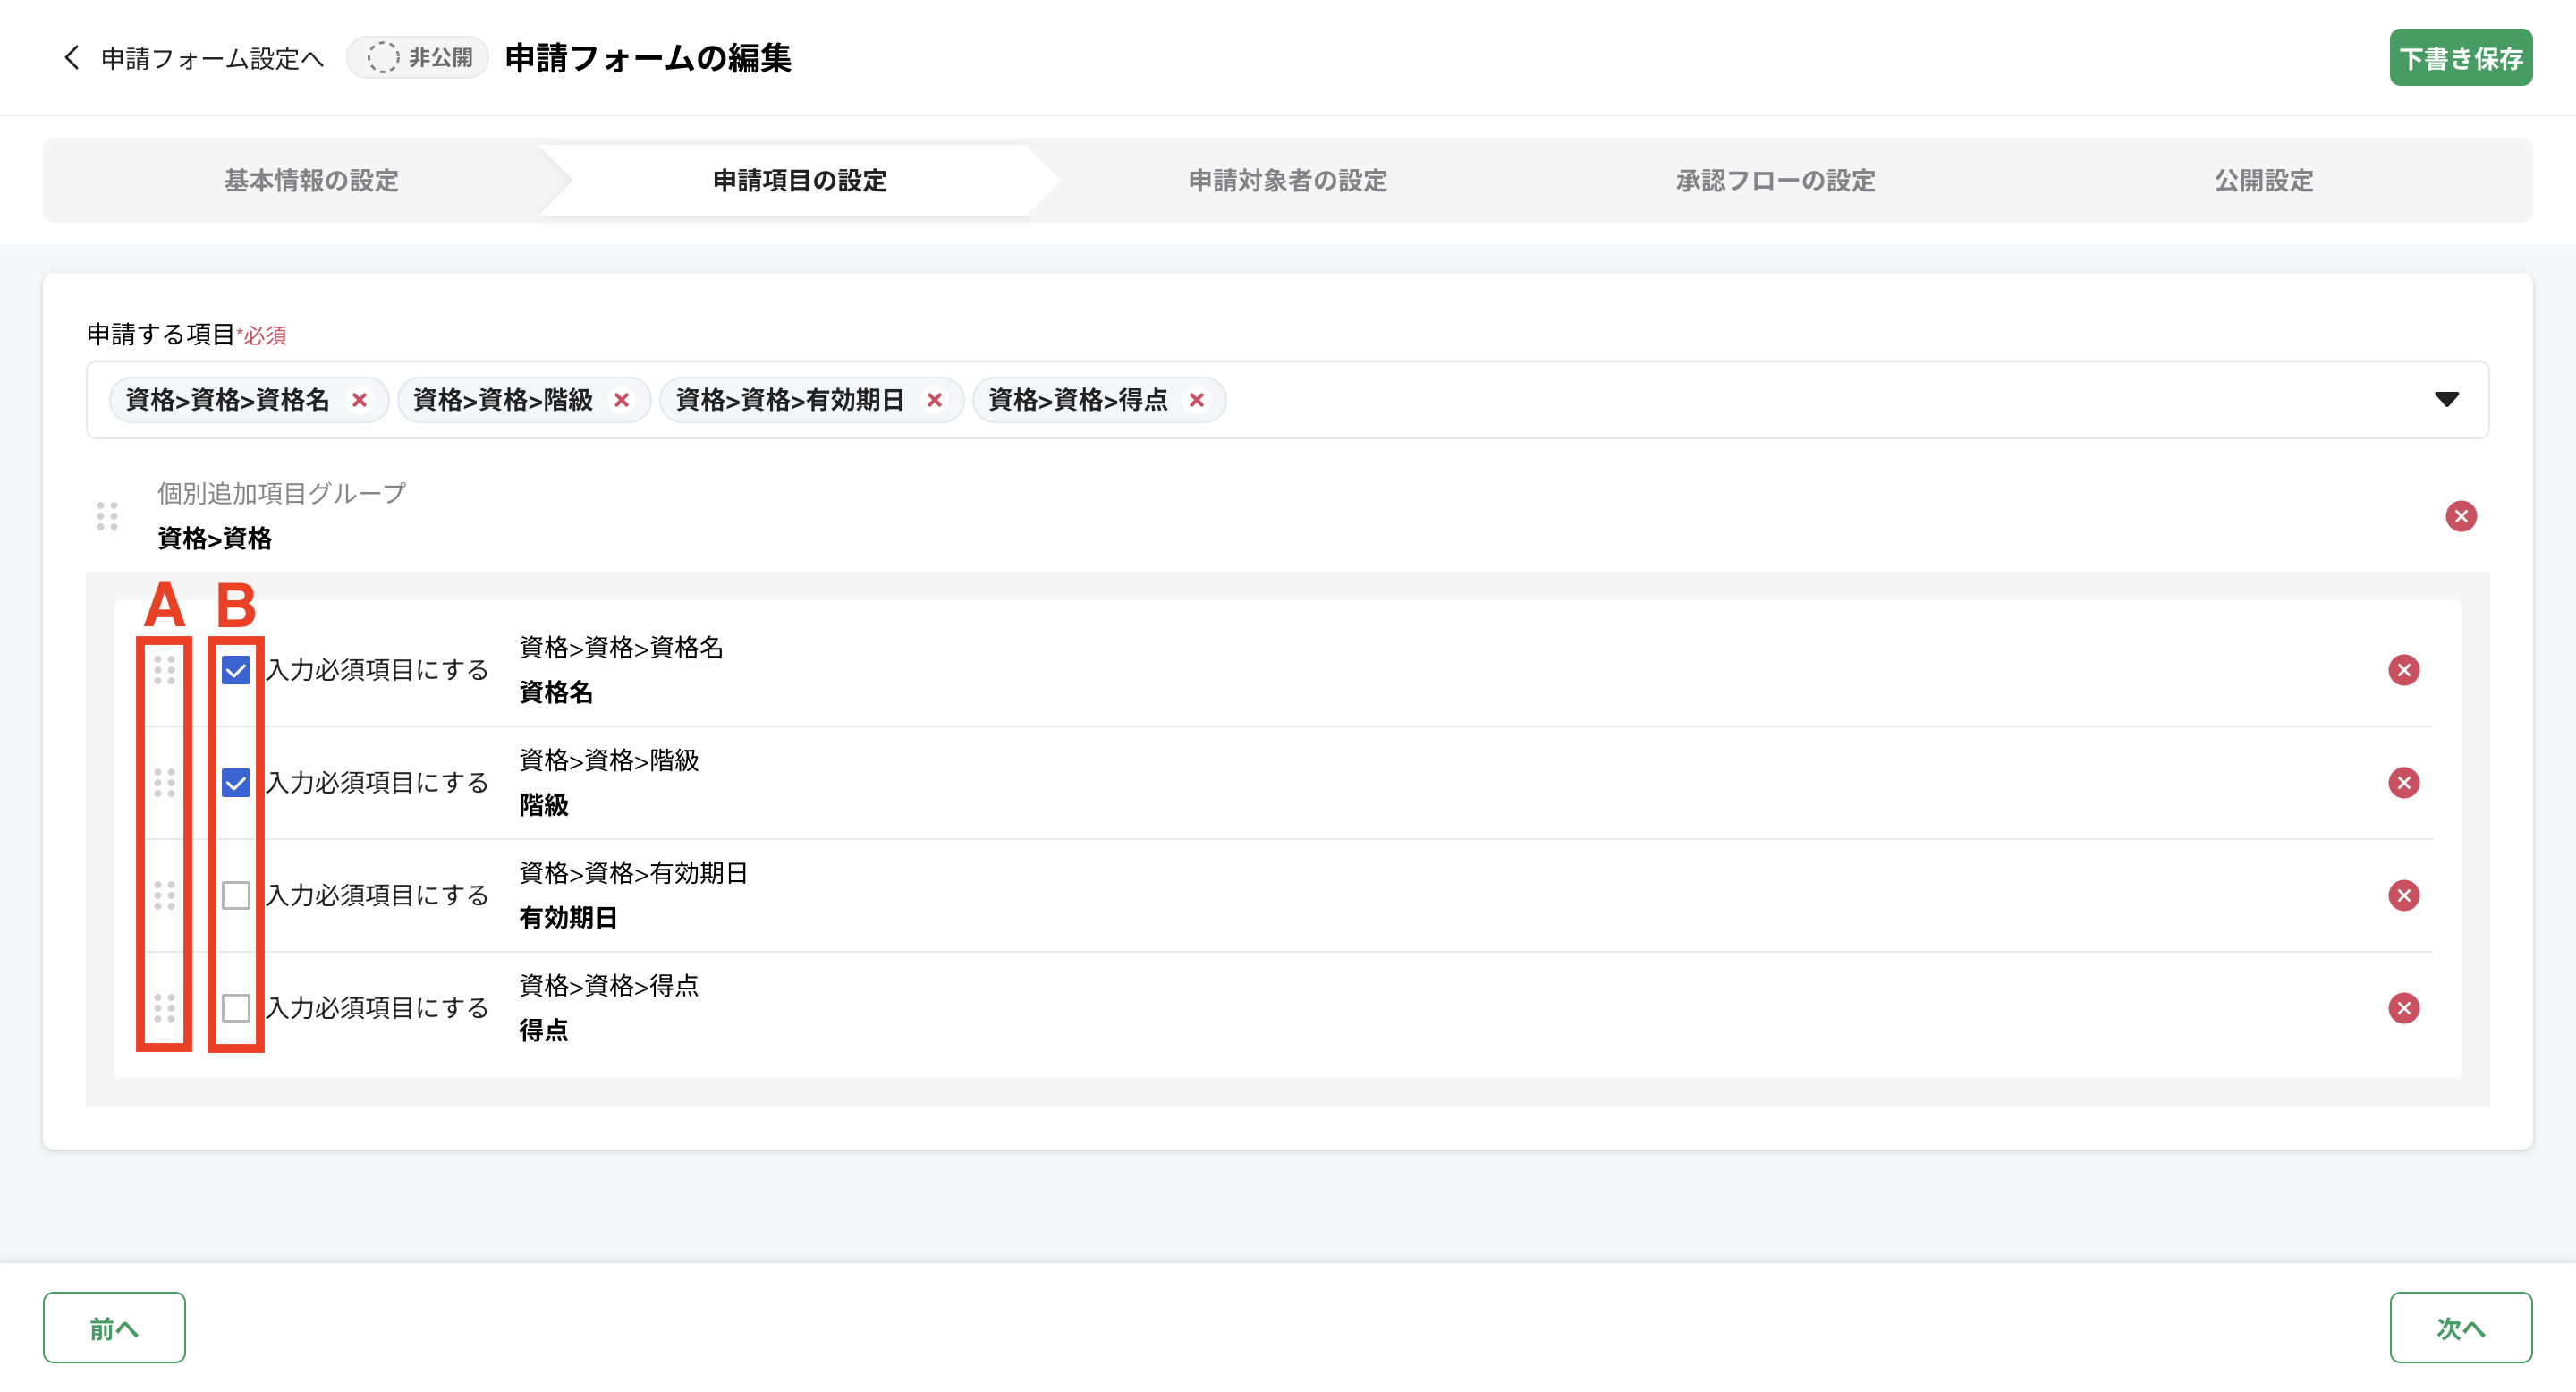This screenshot has width=2576, height=1392.
Task: Click drag handle of 得点 row
Action: (164, 1008)
